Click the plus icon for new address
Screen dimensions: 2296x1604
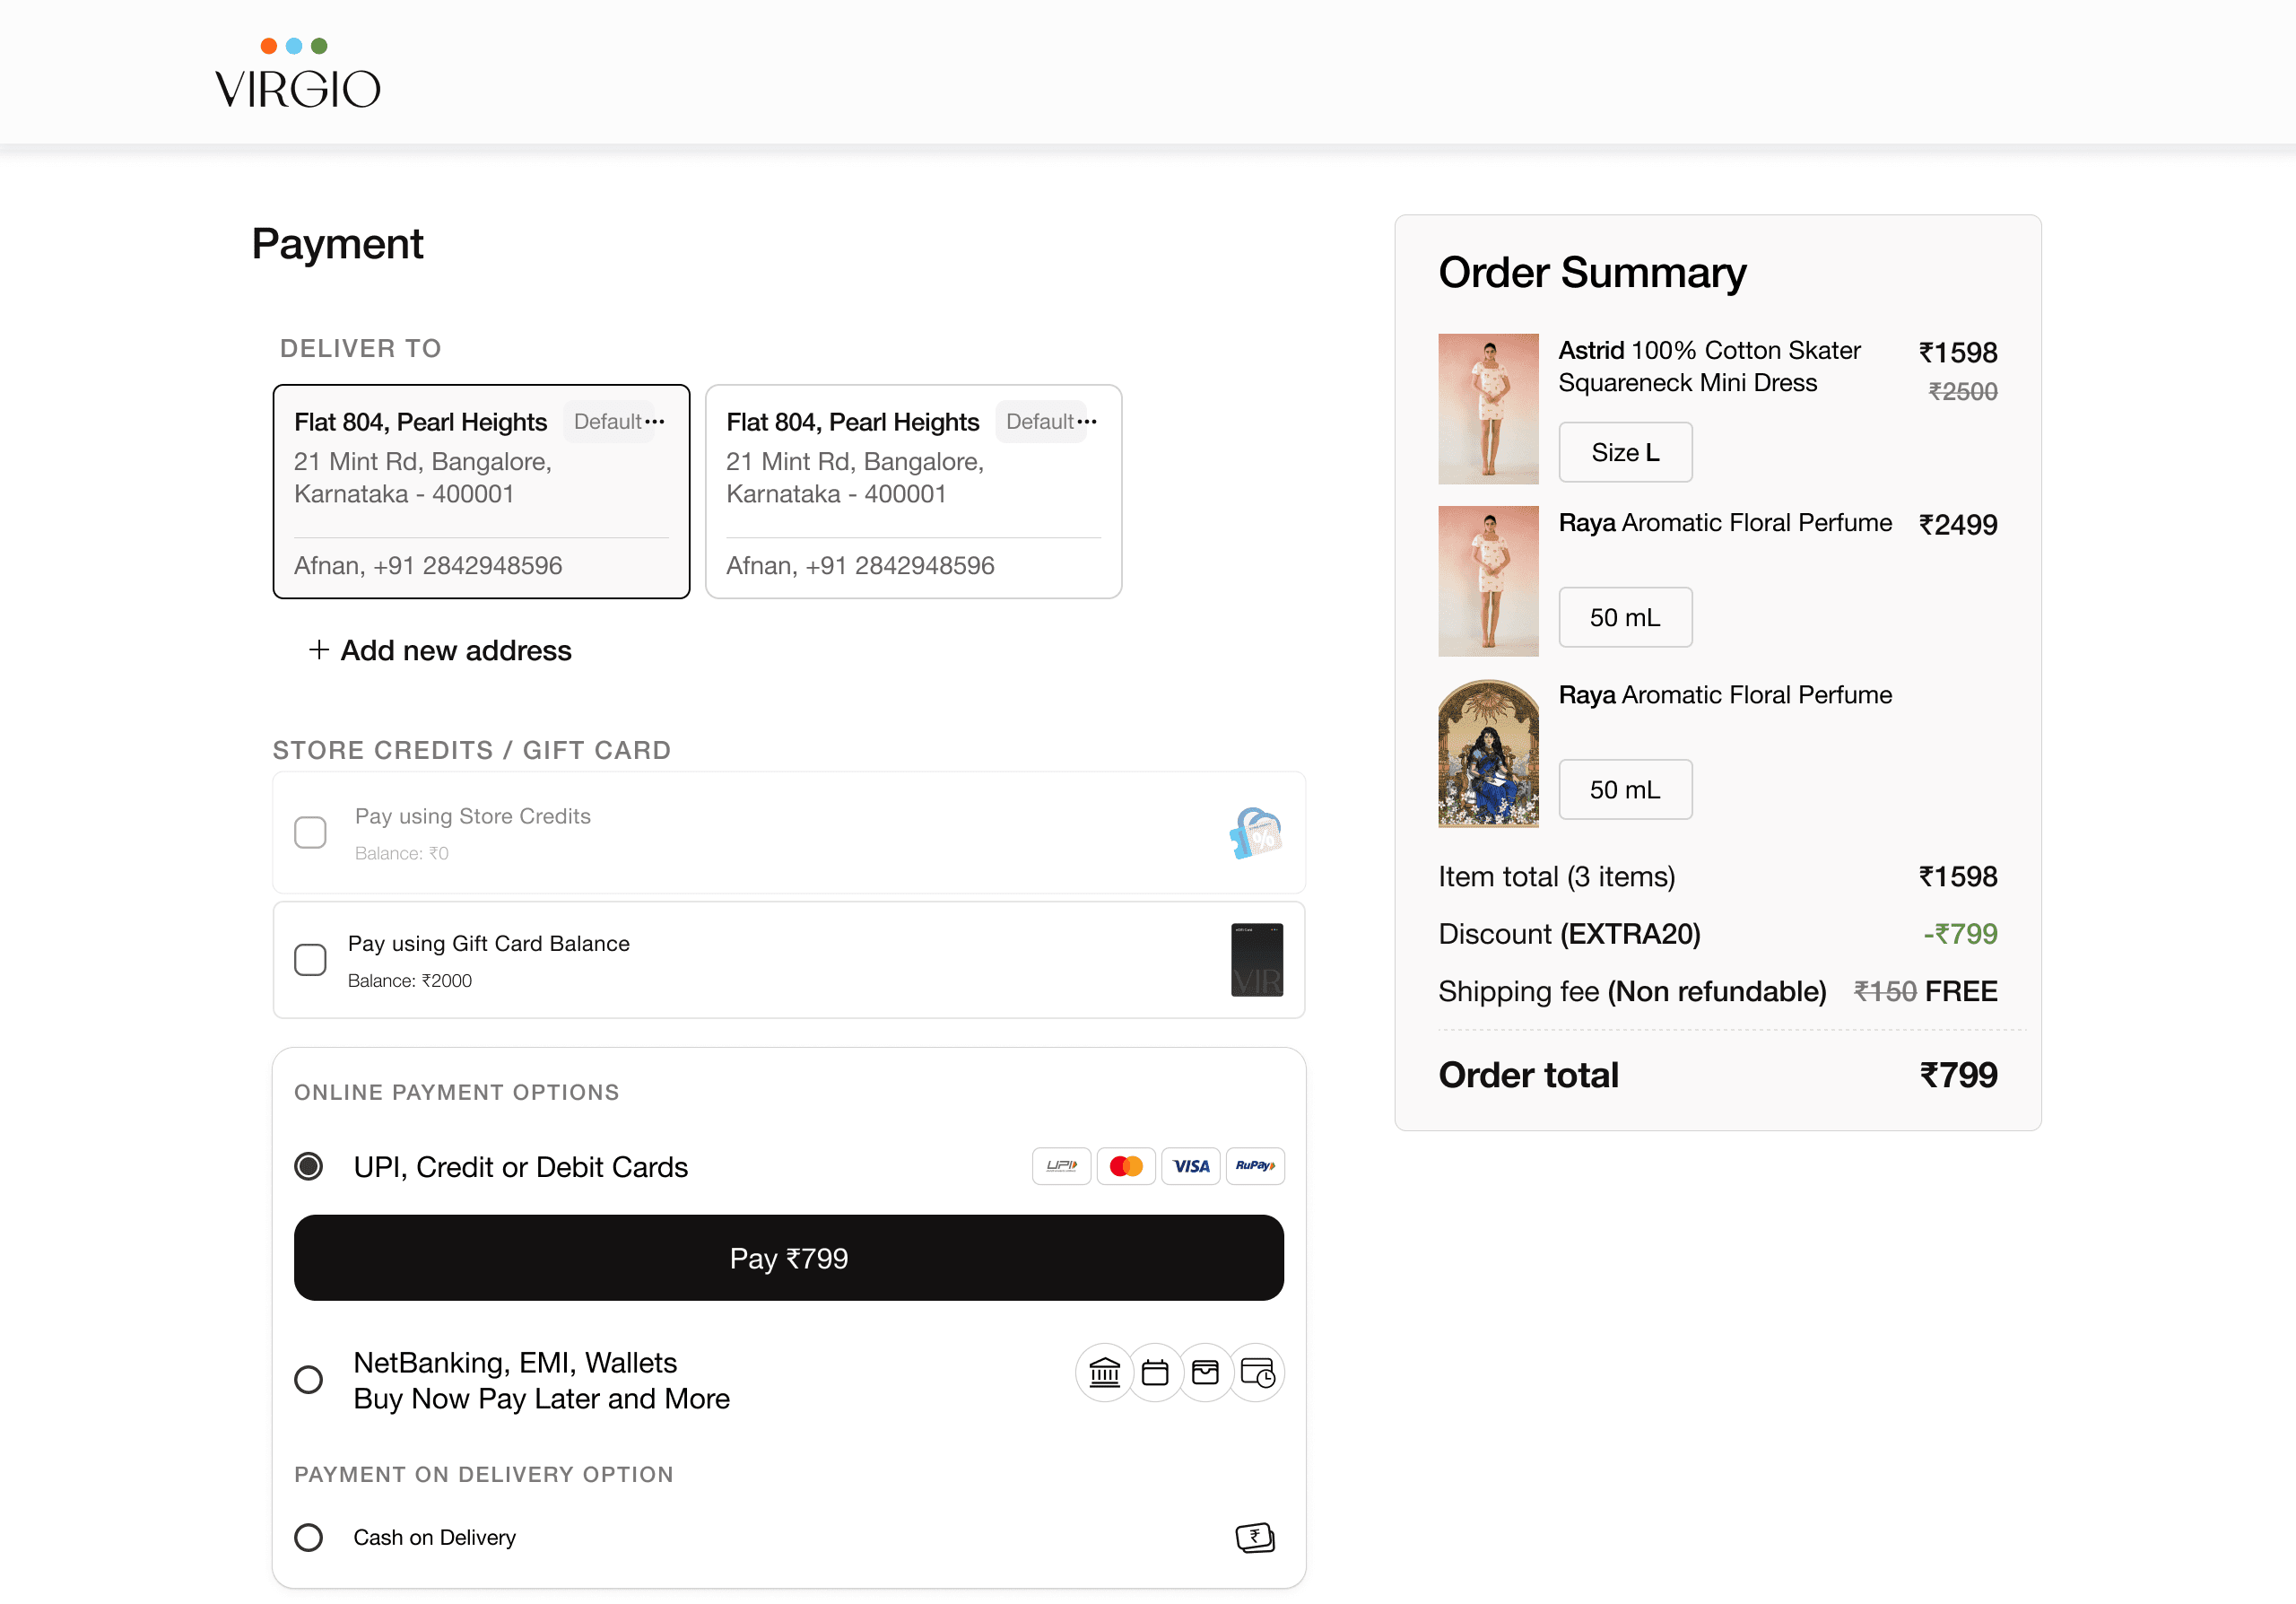pyautogui.click(x=319, y=650)
